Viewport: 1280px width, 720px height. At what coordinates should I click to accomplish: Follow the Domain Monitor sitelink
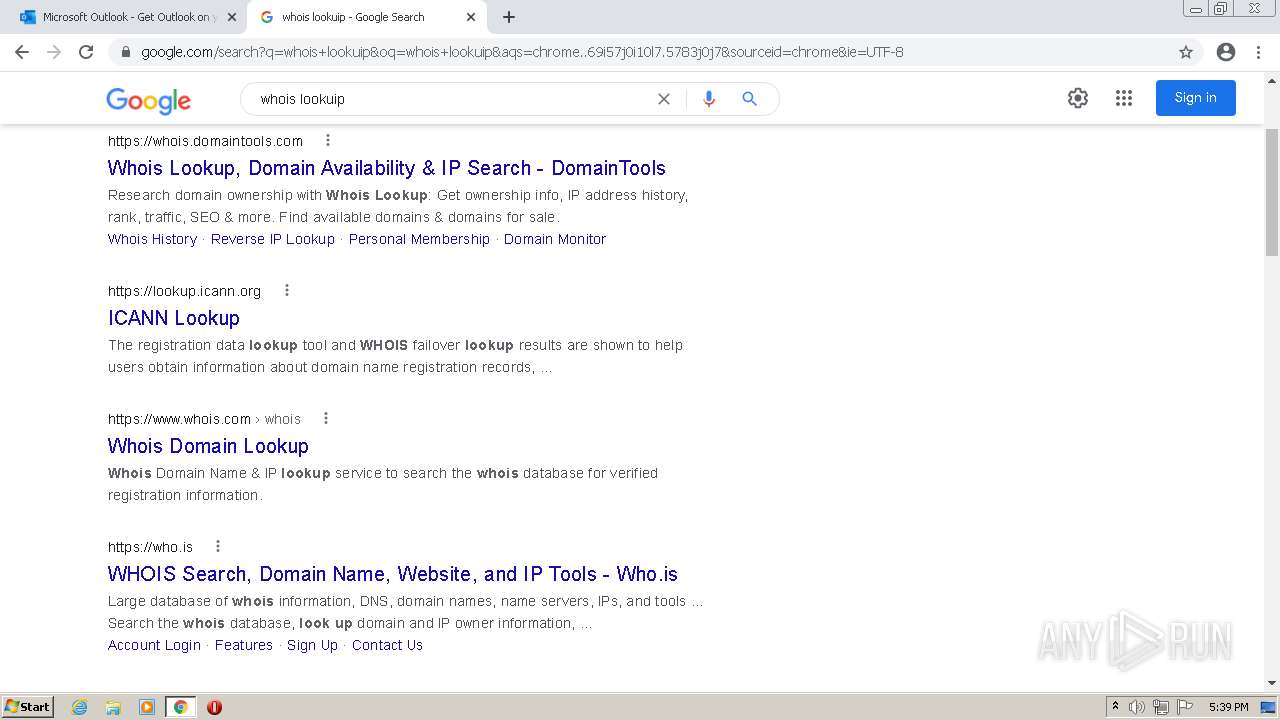555,239
